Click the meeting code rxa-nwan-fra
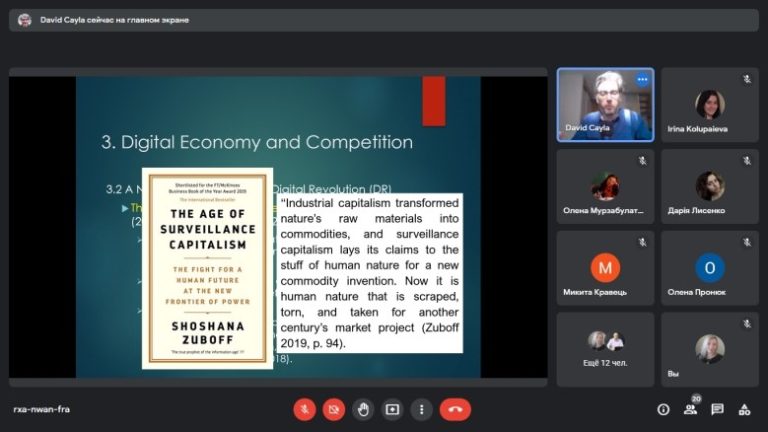The image size is (768, 432). [x=42, y=409]
